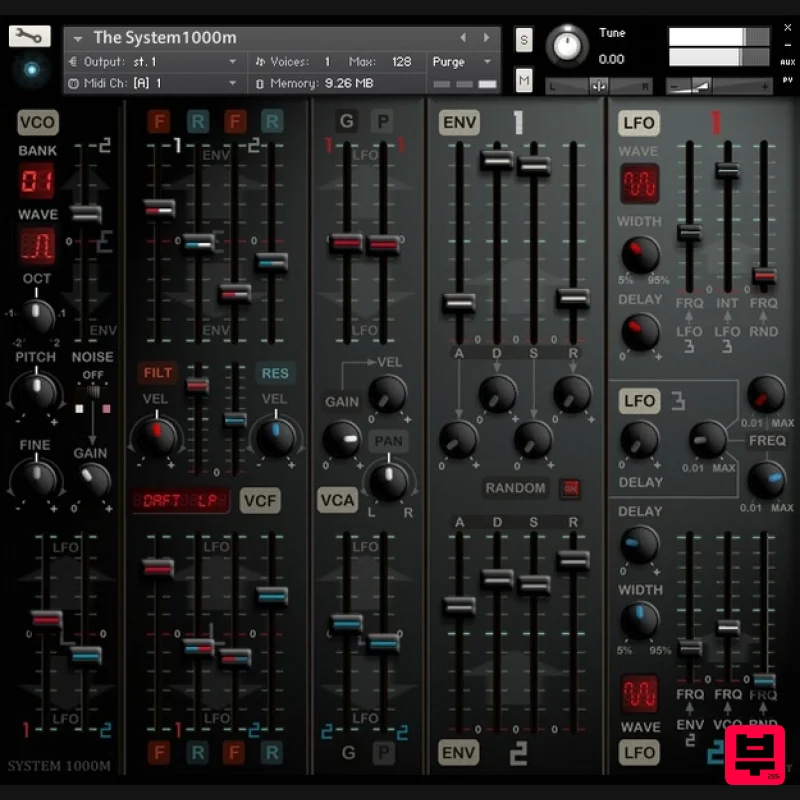Click the RES label button
The width and height of the screenshot is (800, 800).
[274, 373]
